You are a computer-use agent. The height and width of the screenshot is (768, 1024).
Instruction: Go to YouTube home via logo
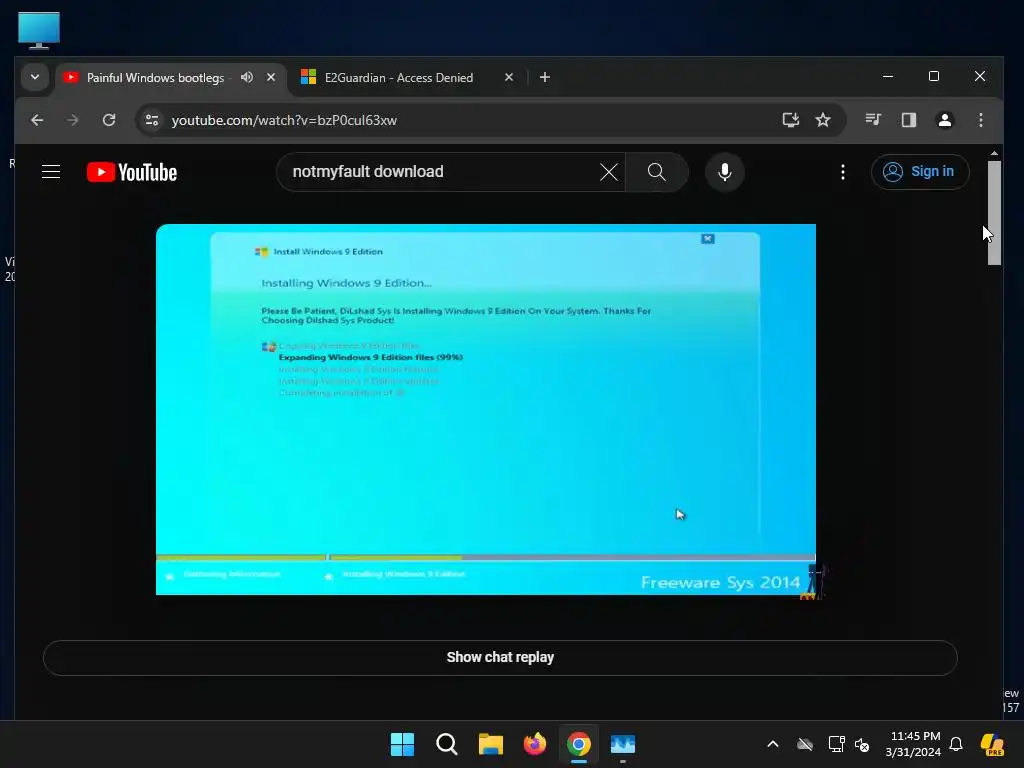tap(132, 172)
